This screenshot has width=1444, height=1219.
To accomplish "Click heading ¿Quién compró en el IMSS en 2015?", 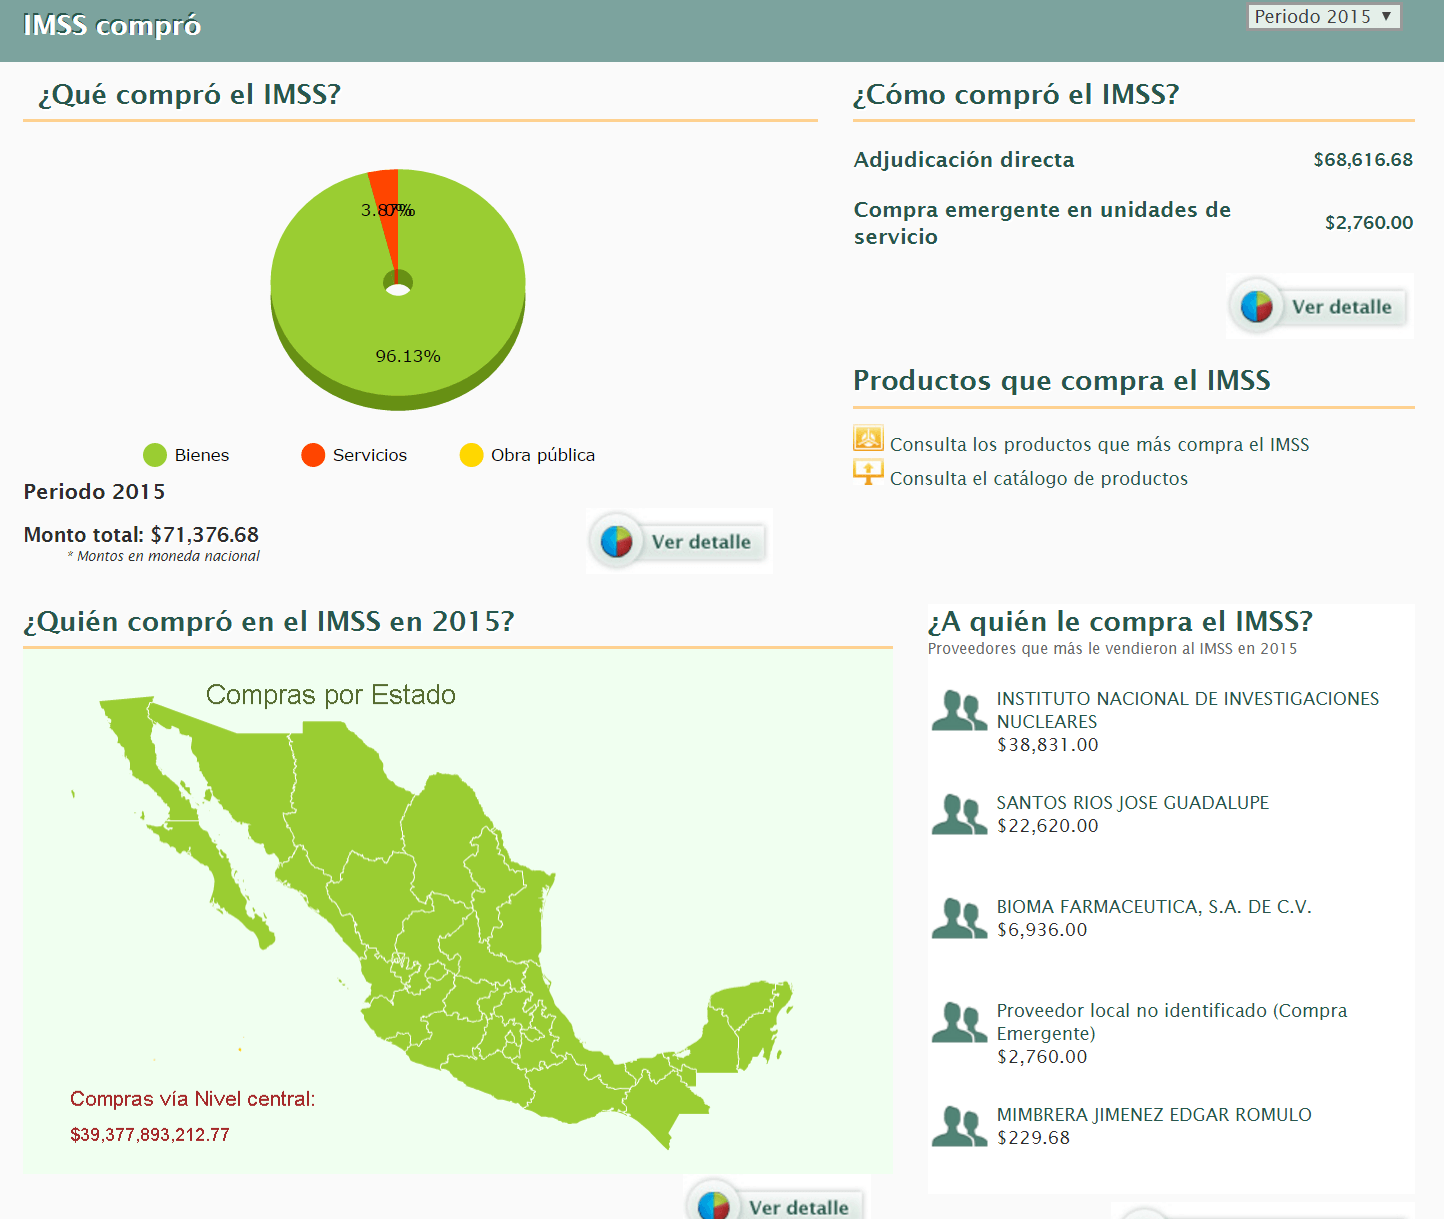I will (x=269, y=622).
